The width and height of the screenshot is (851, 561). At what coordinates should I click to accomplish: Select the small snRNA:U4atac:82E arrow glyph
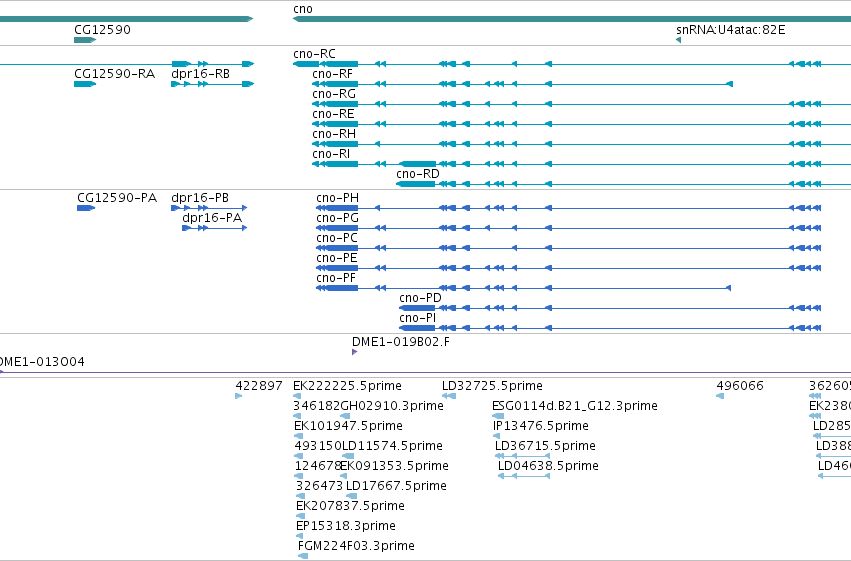pos(678,40)
